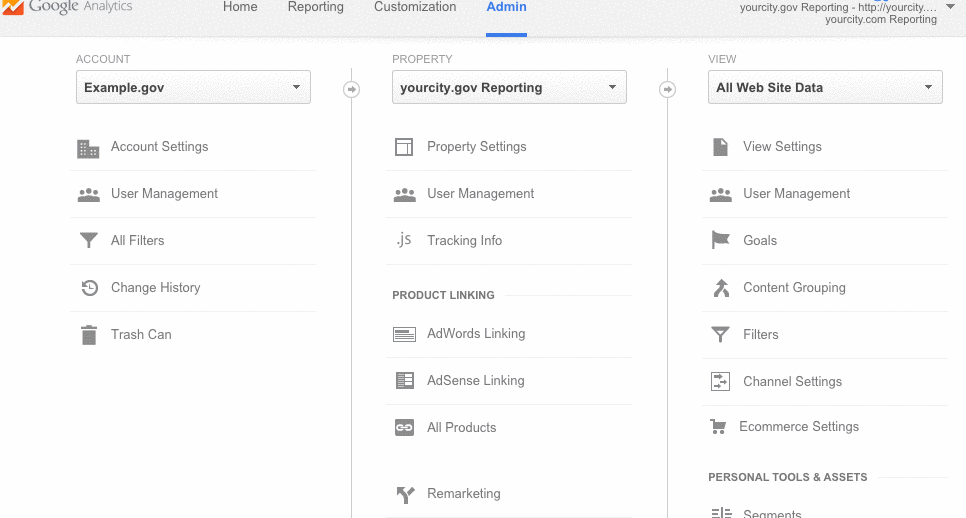Viewport: 966px width, 518px height.
Task: Click the yourcity.com Reporting text at top right
Action: coord(881,19)
